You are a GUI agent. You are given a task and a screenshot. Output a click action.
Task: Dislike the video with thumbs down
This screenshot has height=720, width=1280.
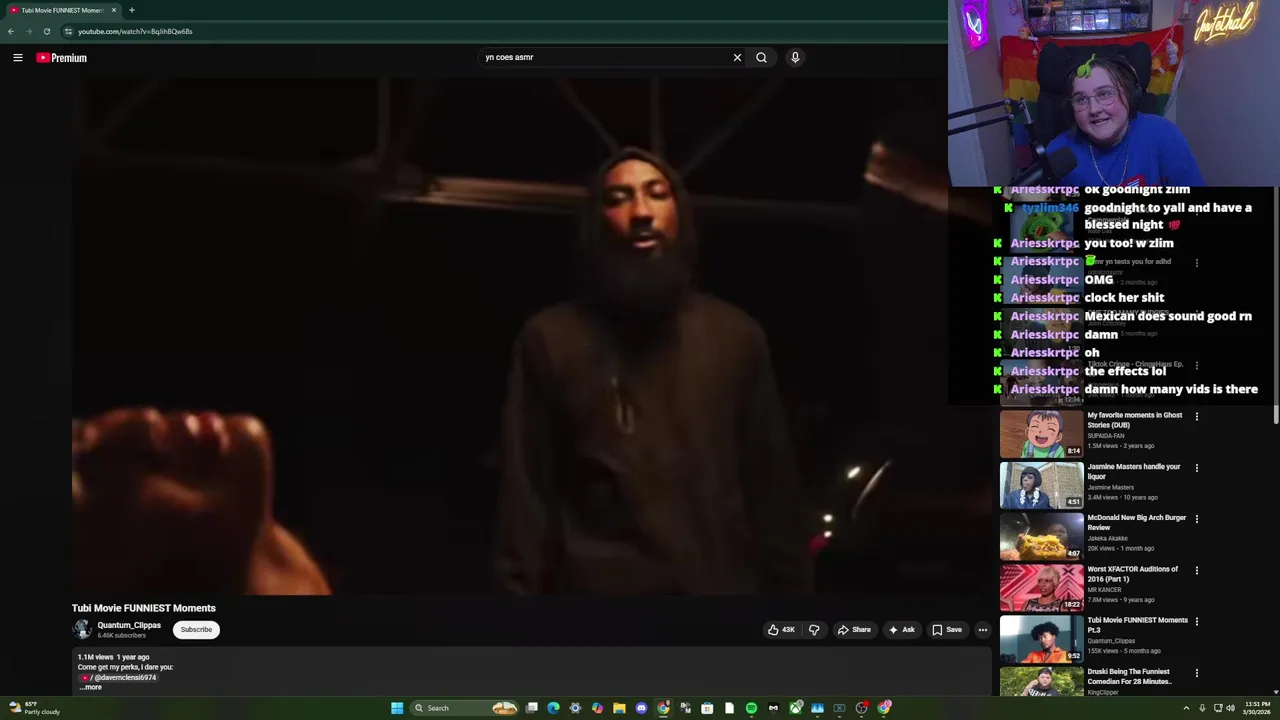coord(814,630)
